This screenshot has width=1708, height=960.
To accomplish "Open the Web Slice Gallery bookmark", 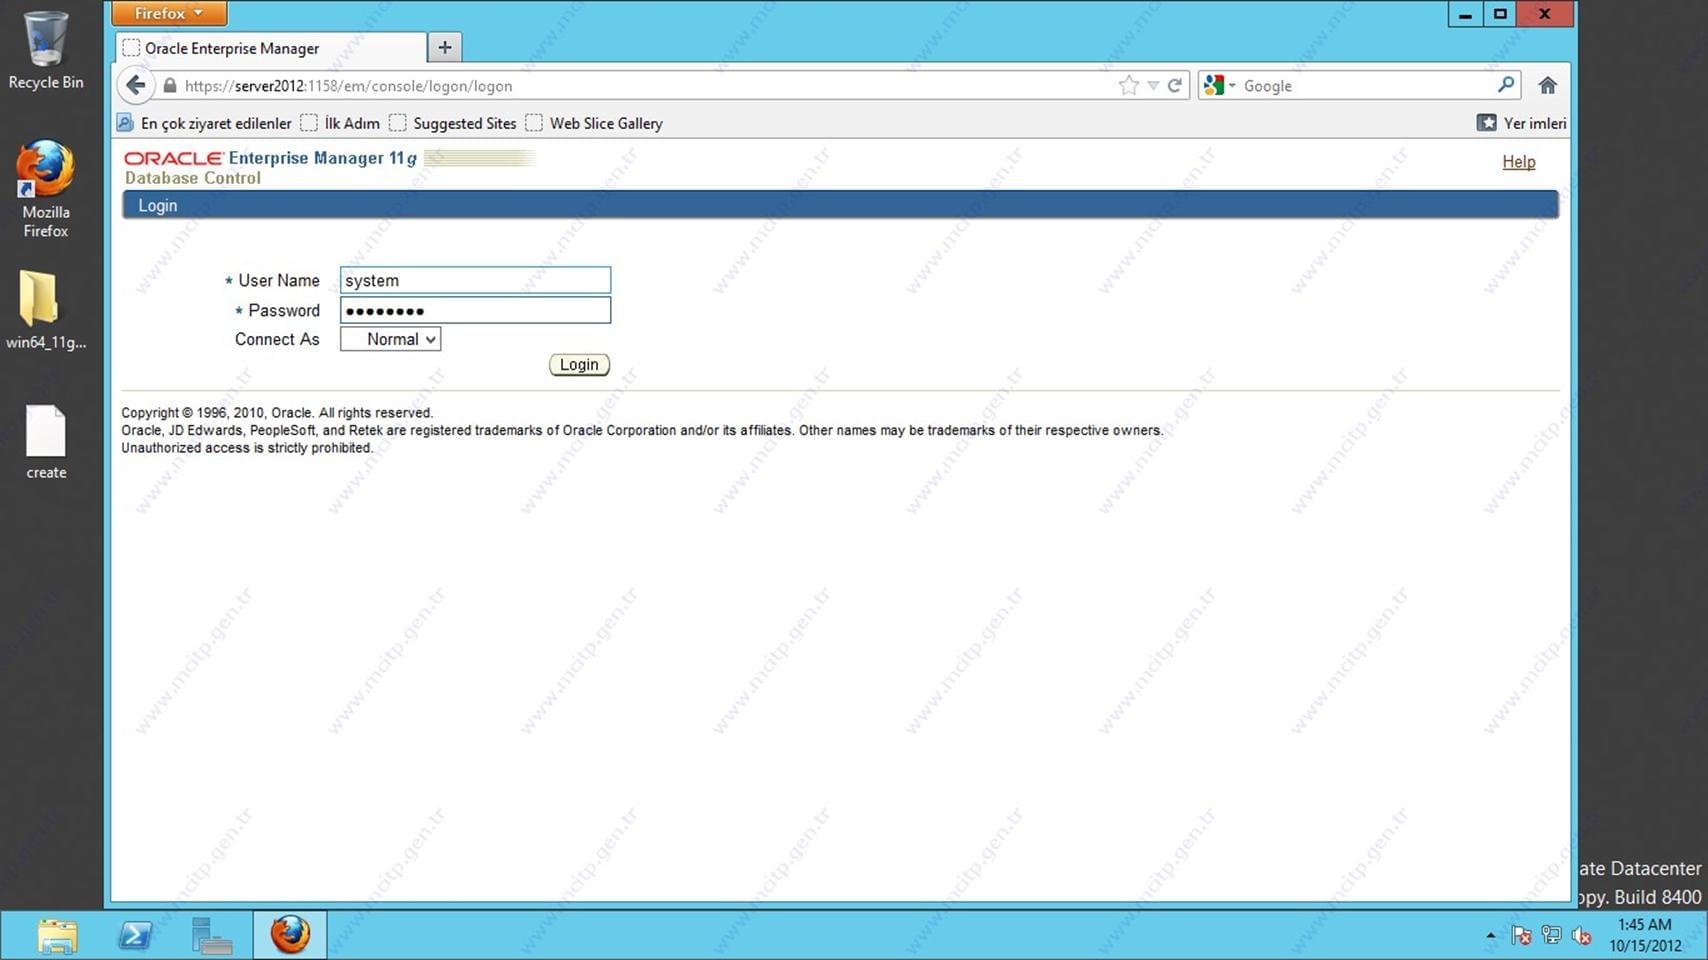I will (x=595, y=123).
